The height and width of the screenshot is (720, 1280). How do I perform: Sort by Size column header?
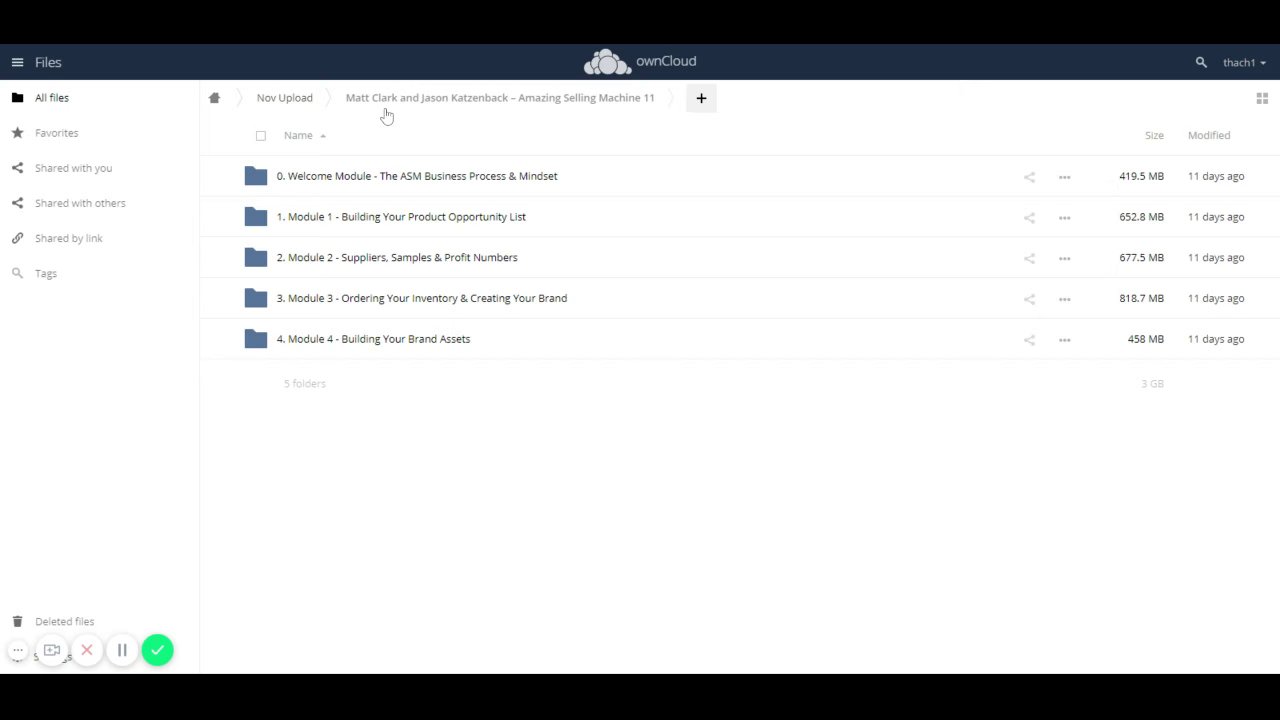point(1154,135)
